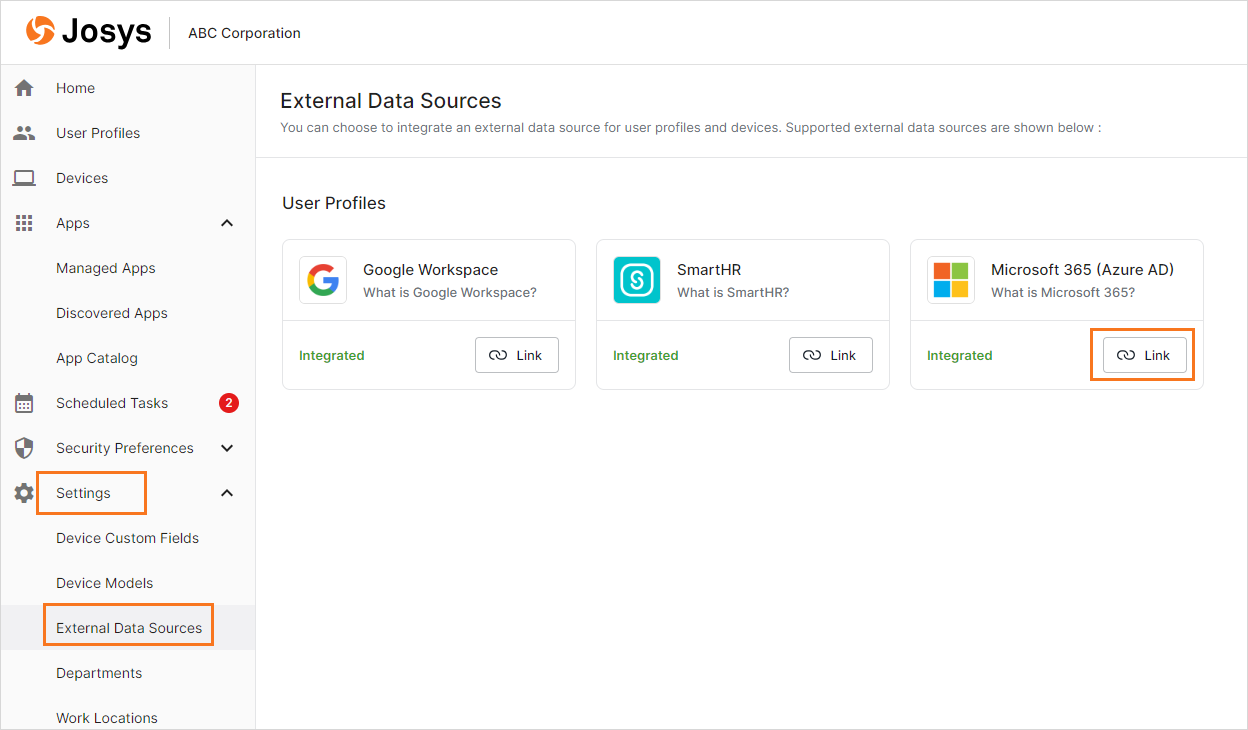Collapse the Settings section chevron
The height and width of the screenshot is (730, 1248).
point(227,493)
